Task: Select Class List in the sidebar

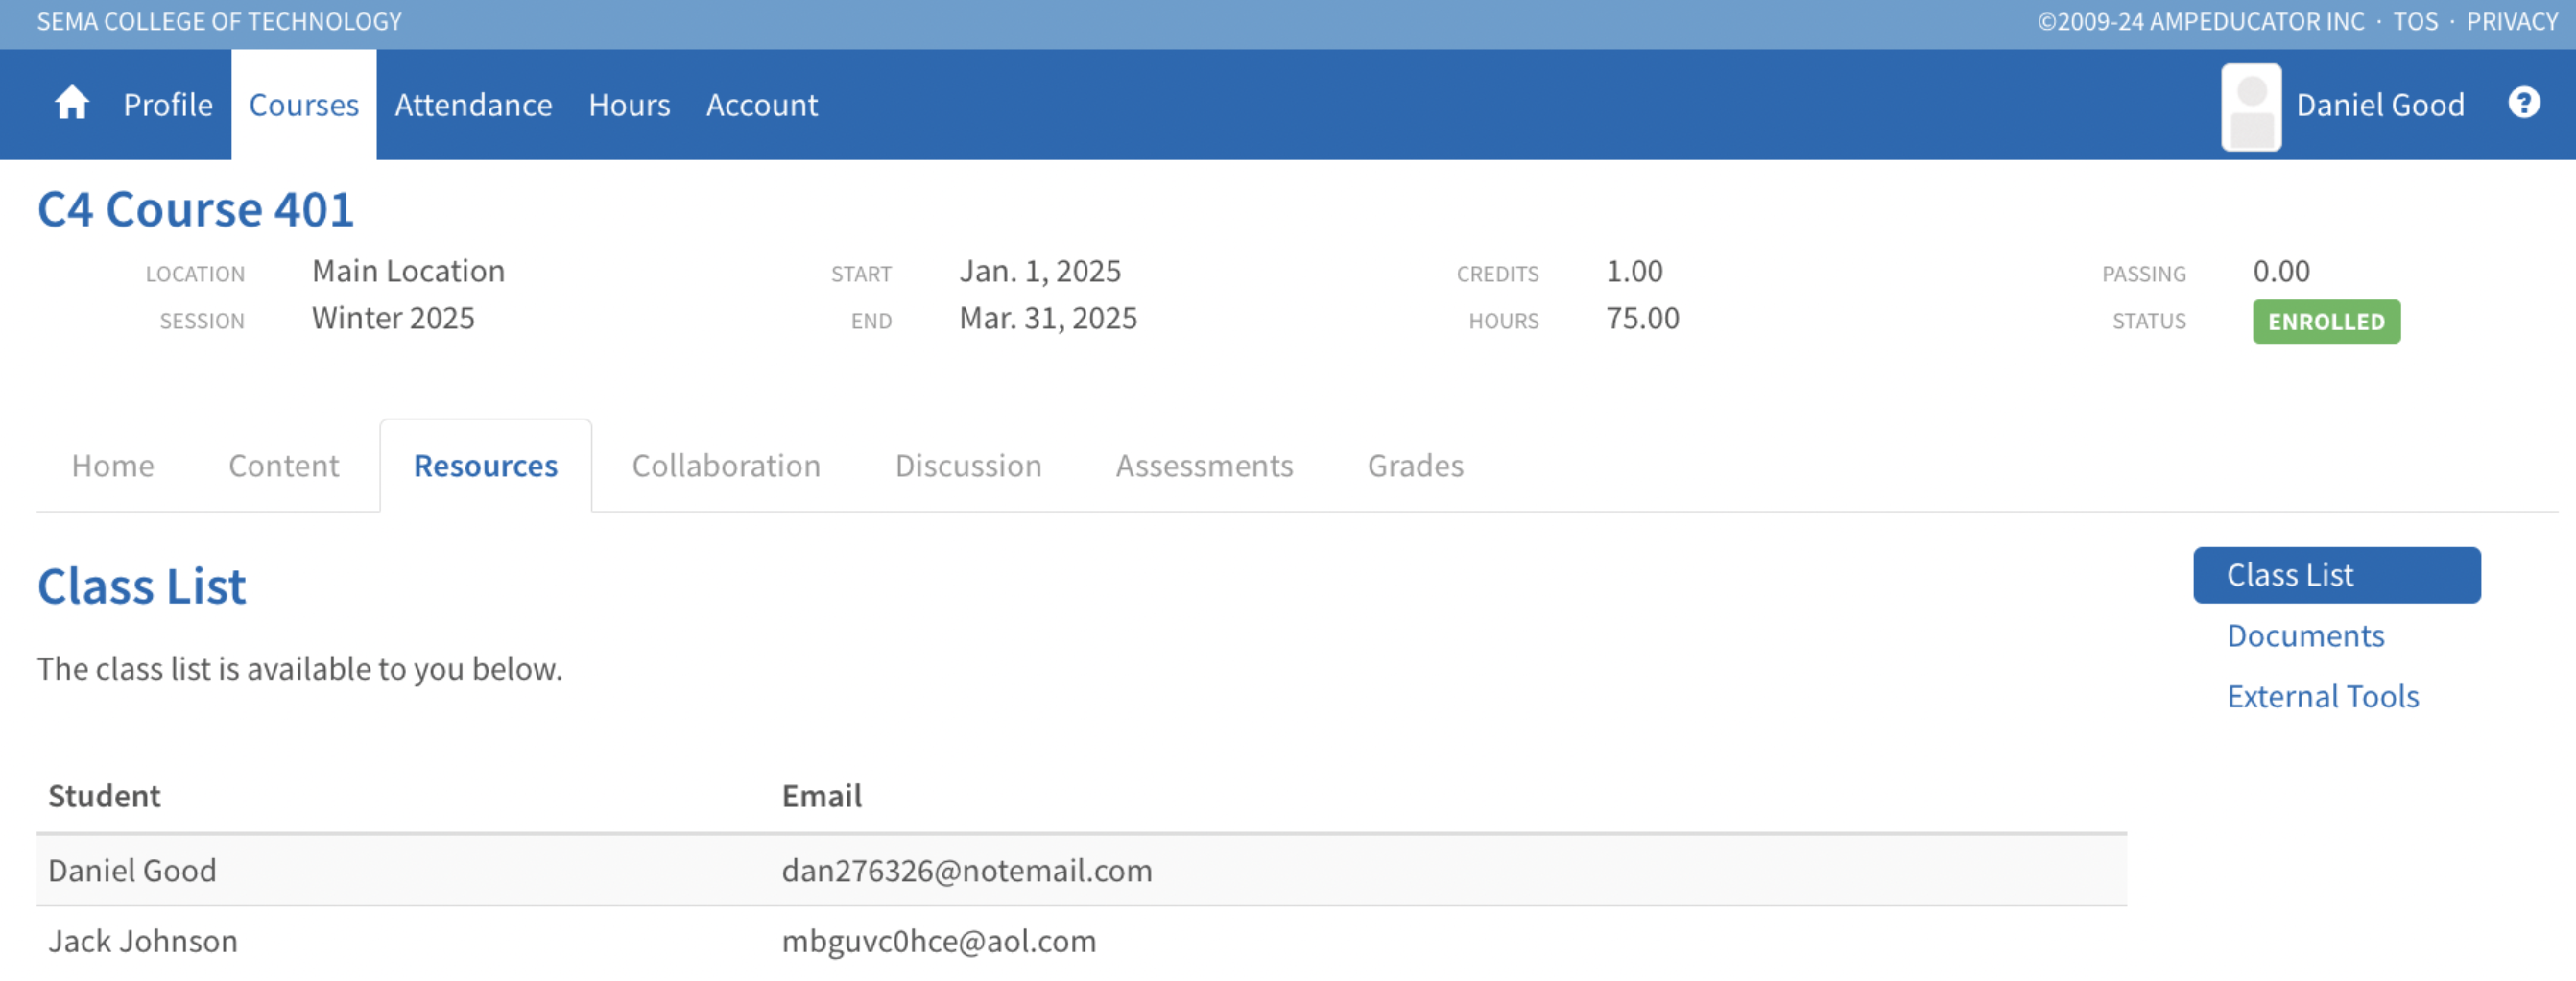Action: [x=2335, y=575]
